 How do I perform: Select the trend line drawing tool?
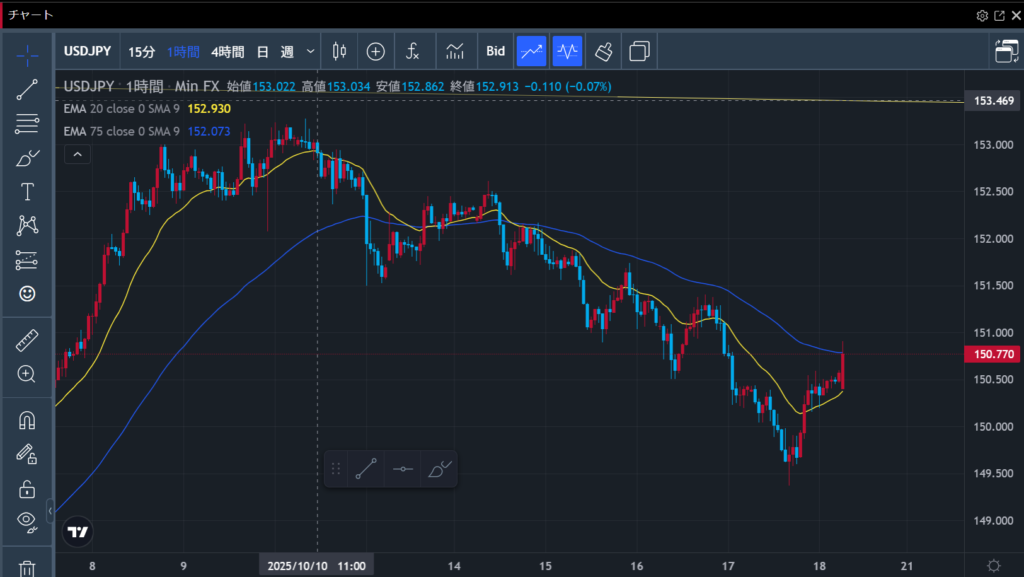point(27,90)
